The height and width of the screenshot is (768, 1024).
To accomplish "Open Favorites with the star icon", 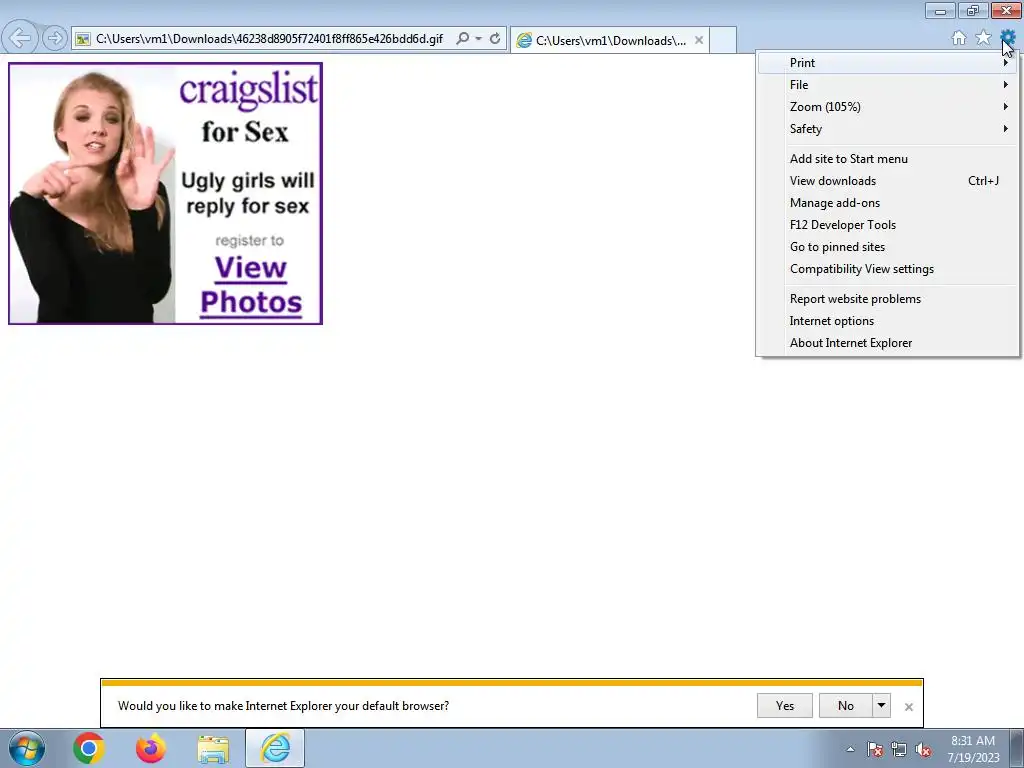I will (x=984, y=38).
